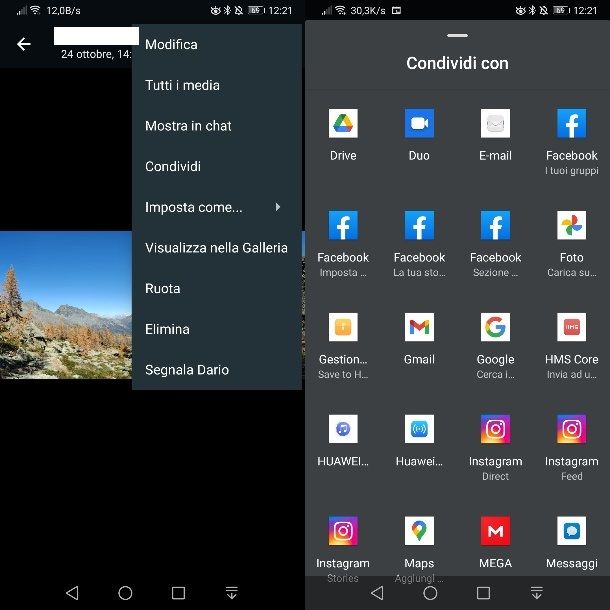The image size is (610, 610).
Task: Select Mostra in chat
Action: click(217, 126)
